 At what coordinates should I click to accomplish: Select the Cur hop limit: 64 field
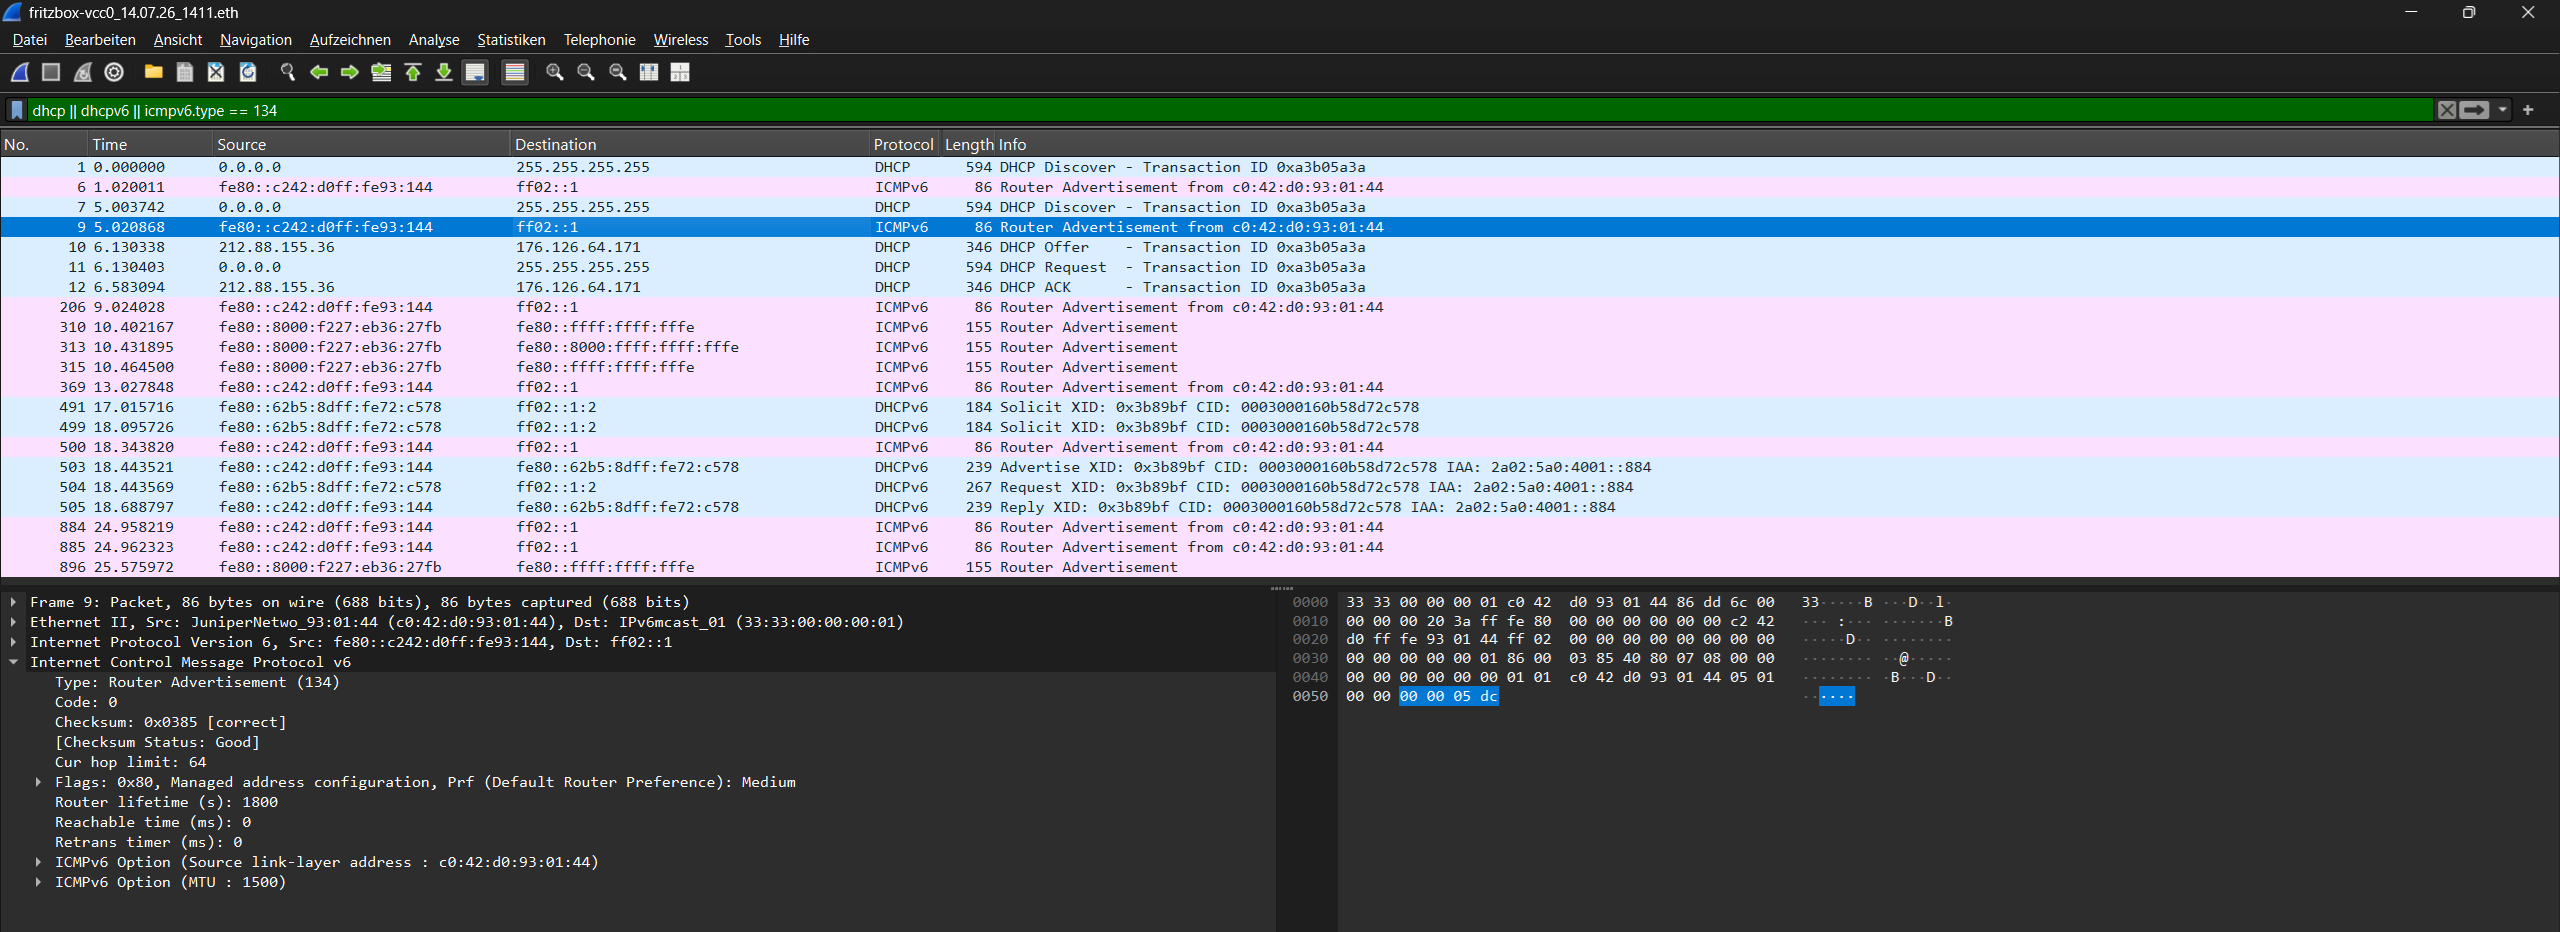(x=130, y=762)
